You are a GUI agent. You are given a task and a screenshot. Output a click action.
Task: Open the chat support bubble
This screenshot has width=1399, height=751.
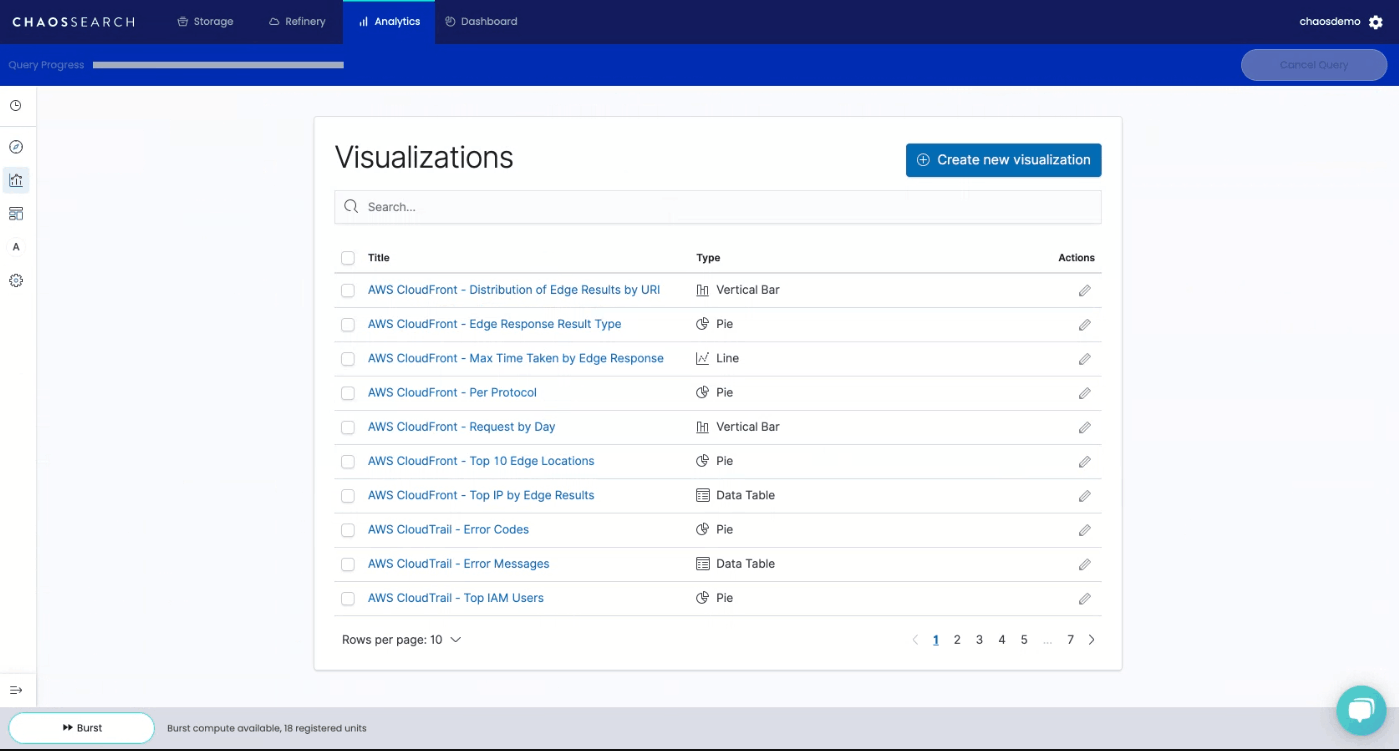click(1361, 710)
